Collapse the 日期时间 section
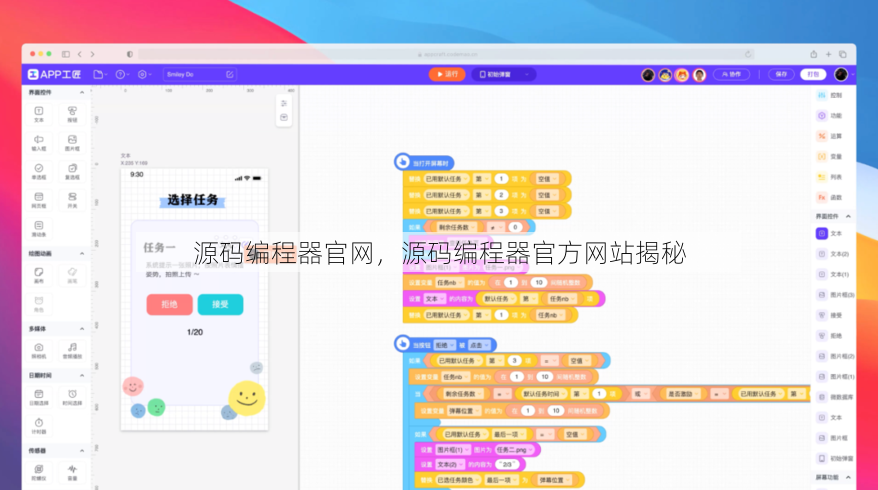The image size is (878, 490). pyautogui.click(x=82, y=375)
